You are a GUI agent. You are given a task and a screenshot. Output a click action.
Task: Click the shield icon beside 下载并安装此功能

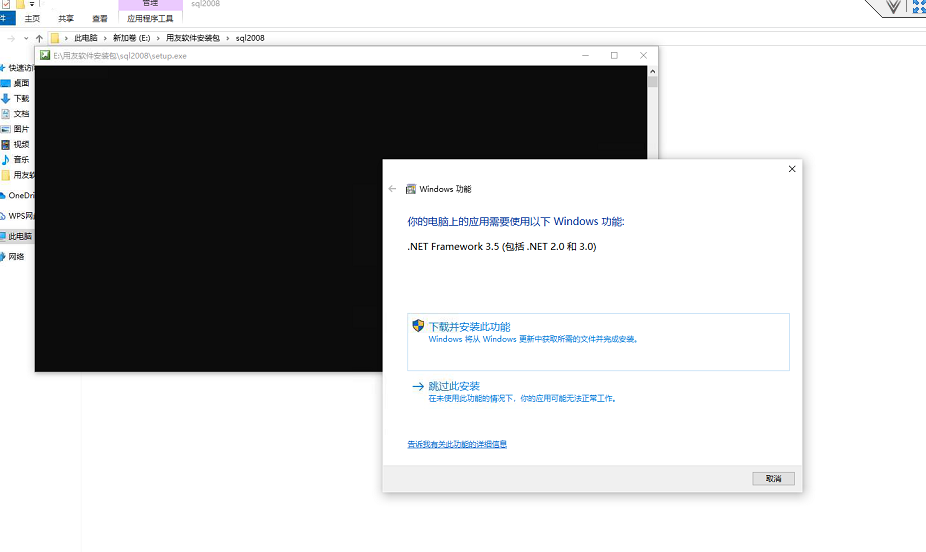pos(418,325)
